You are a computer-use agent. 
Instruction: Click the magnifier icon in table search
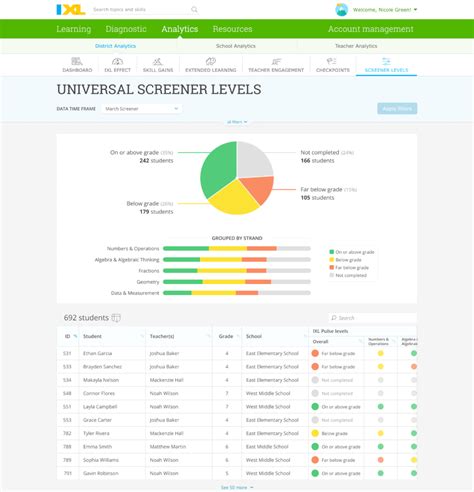[334, 318]
